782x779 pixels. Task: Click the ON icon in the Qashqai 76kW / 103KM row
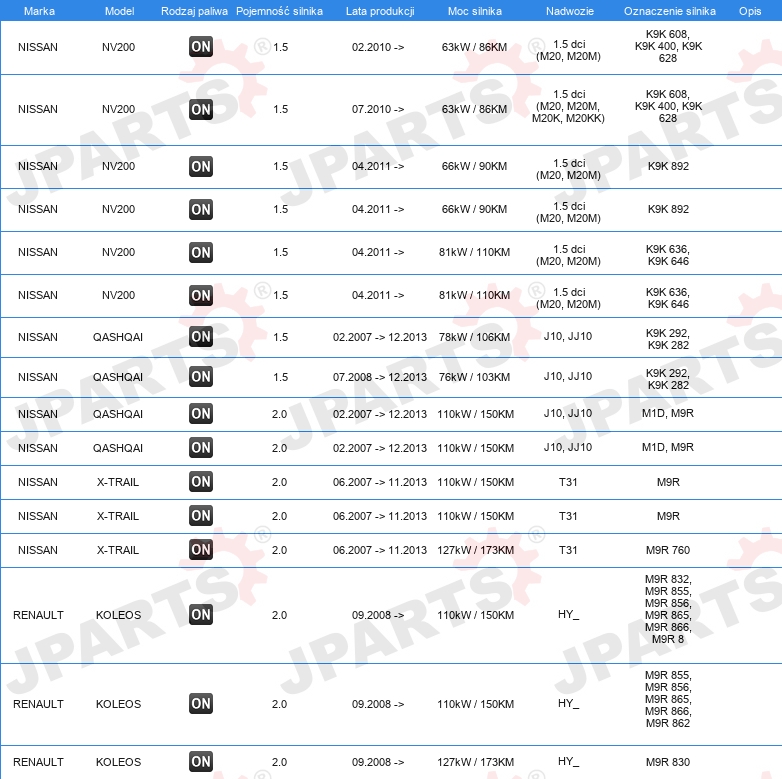click(x=201, y=377)
